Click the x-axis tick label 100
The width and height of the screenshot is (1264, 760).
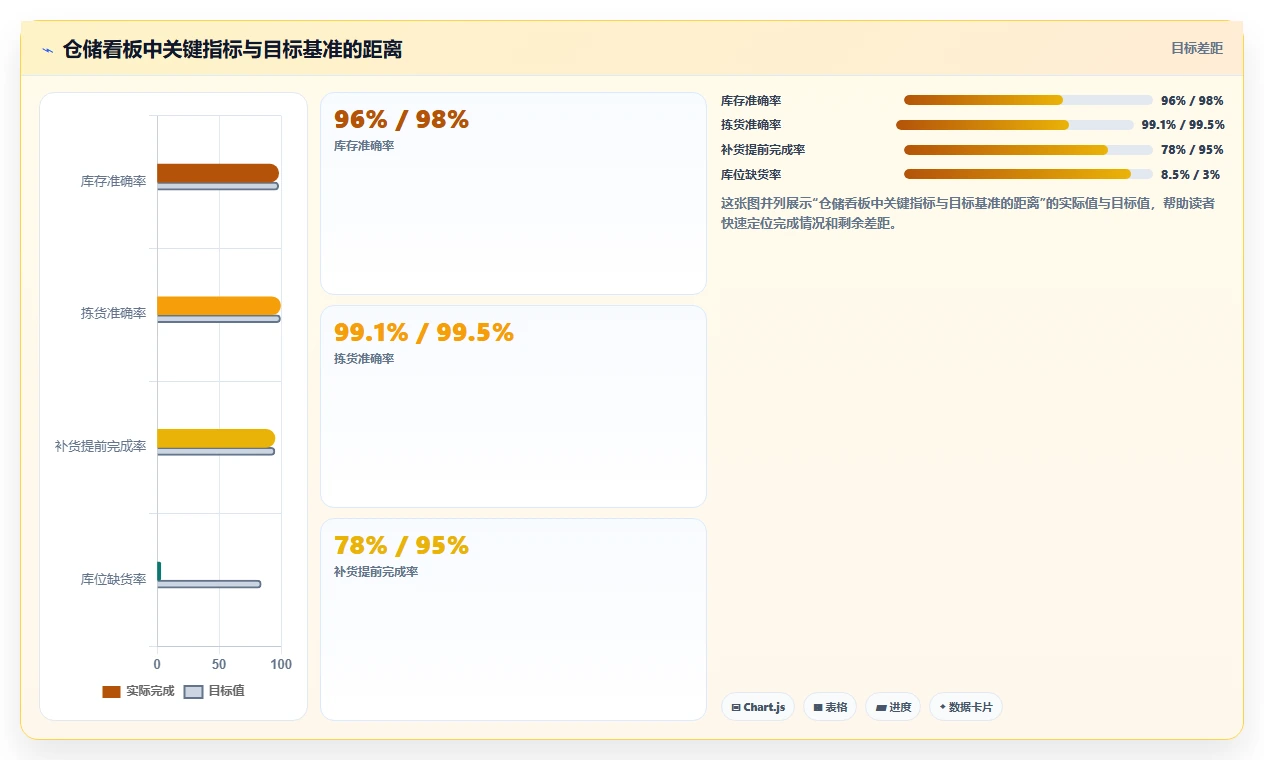281,664
